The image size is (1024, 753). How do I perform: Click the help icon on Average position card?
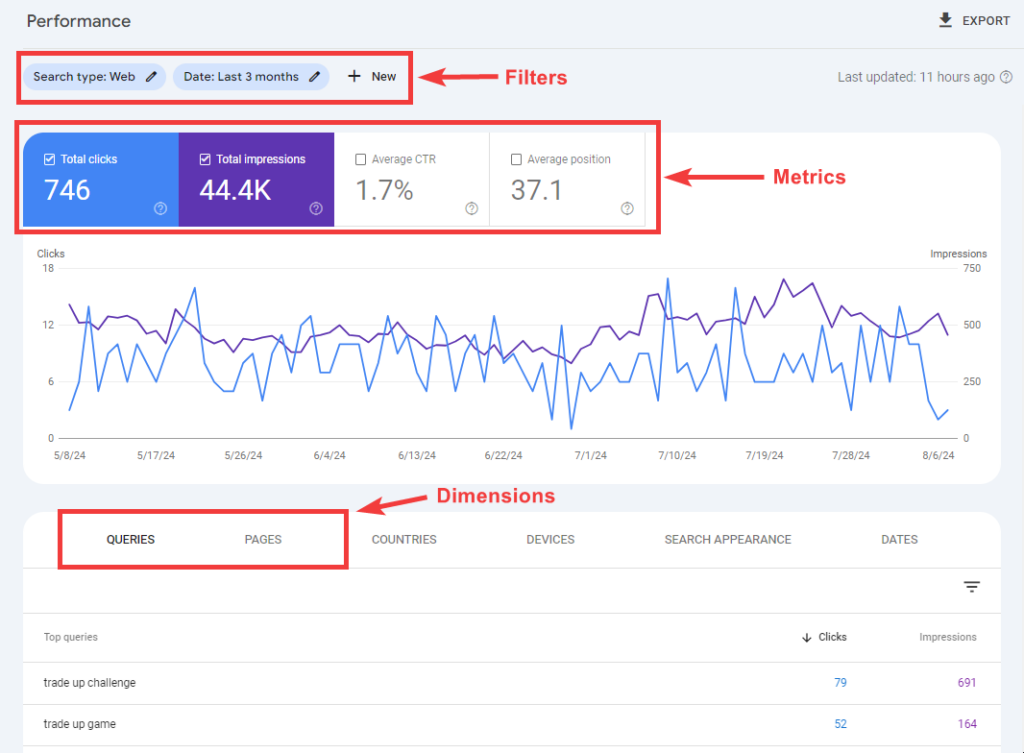coord(627,209)
